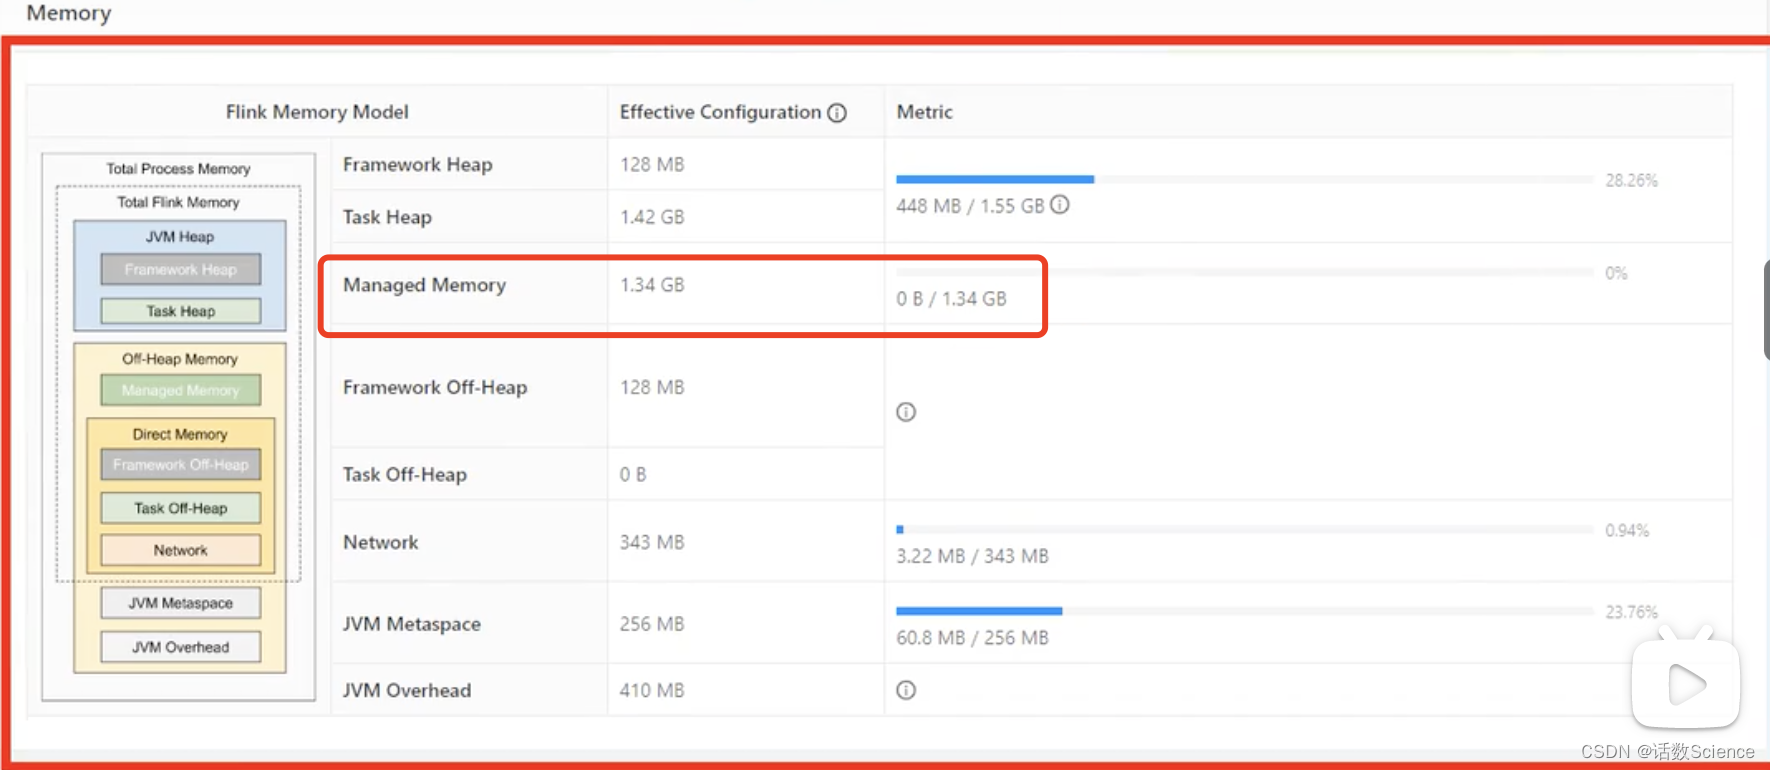Screen dimensions: 1770x770
Task: Click the Task Heap row label
Action: point(388,217)
